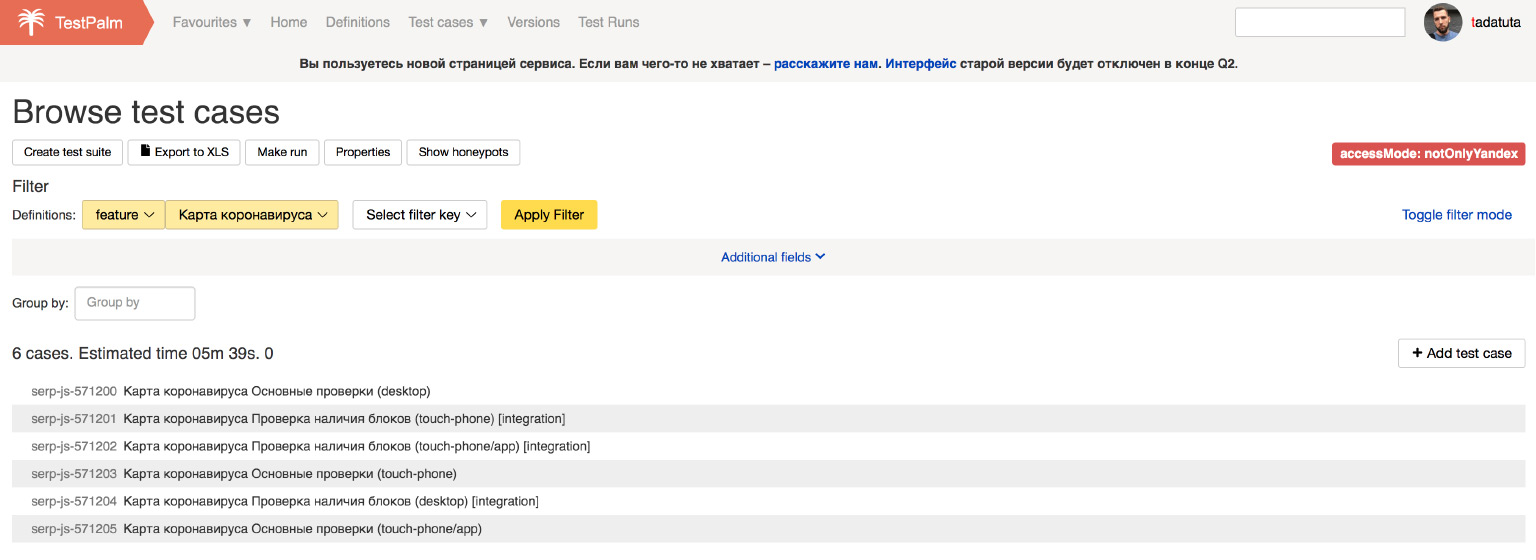Screen dimensions: 1536x560
Task: Click the Create test suite button
Action: pyautogui.click(x=68, y=152)
